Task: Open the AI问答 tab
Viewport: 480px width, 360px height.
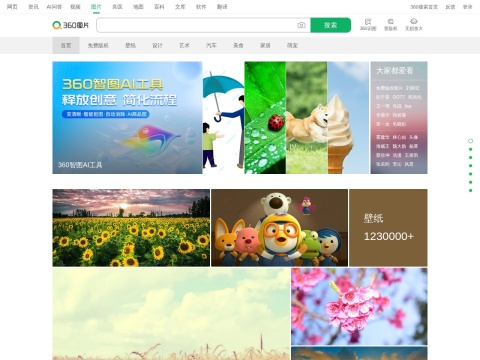Action: 54,7
